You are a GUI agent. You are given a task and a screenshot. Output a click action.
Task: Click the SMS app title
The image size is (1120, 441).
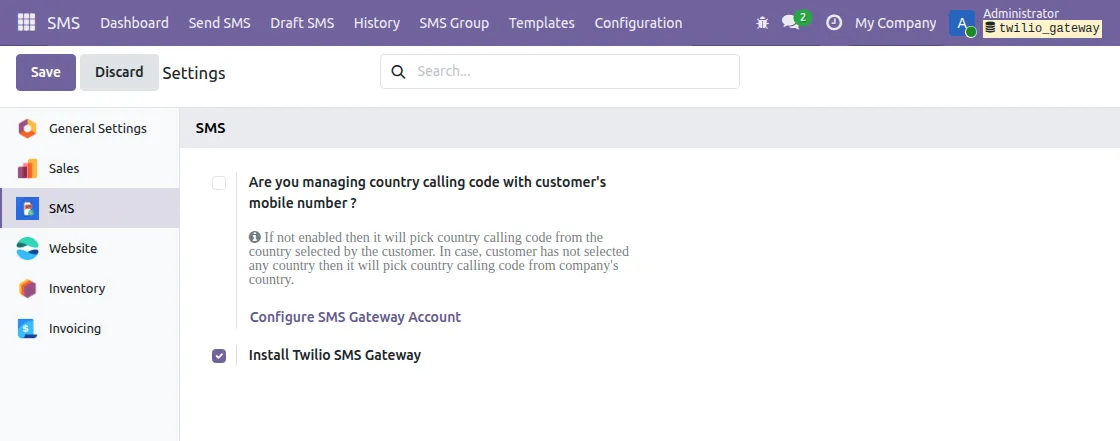coord(64,23)
